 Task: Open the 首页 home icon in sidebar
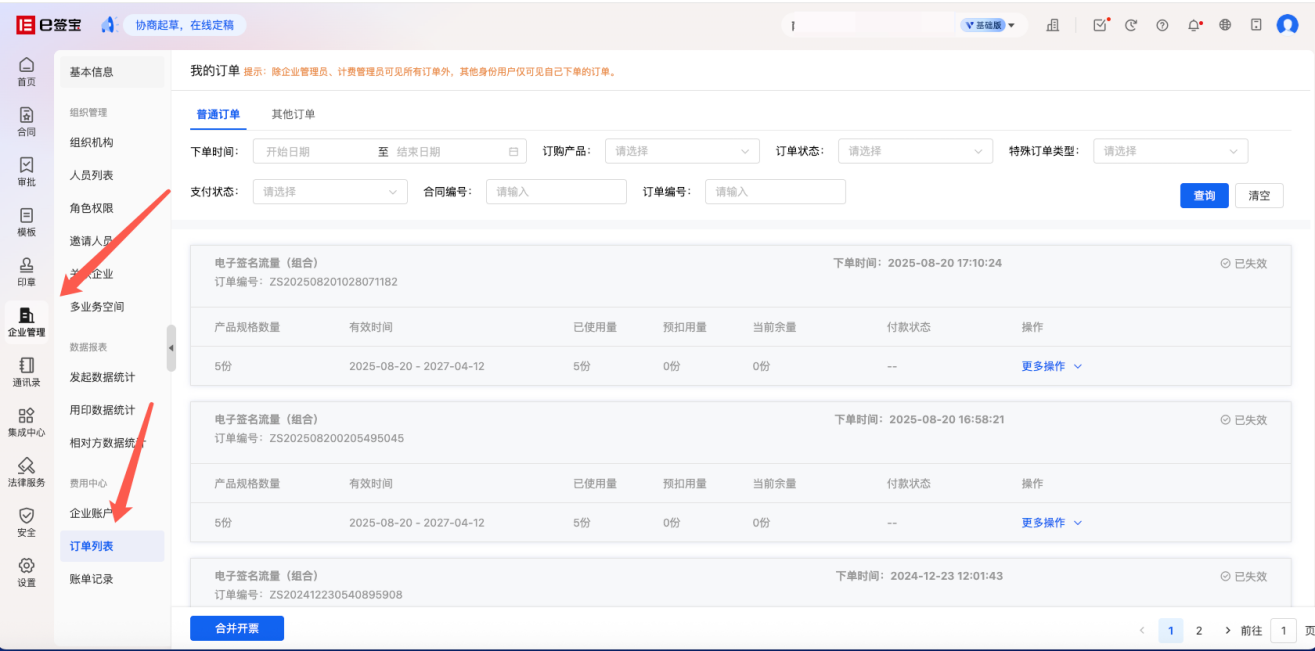tap(26, 70)
